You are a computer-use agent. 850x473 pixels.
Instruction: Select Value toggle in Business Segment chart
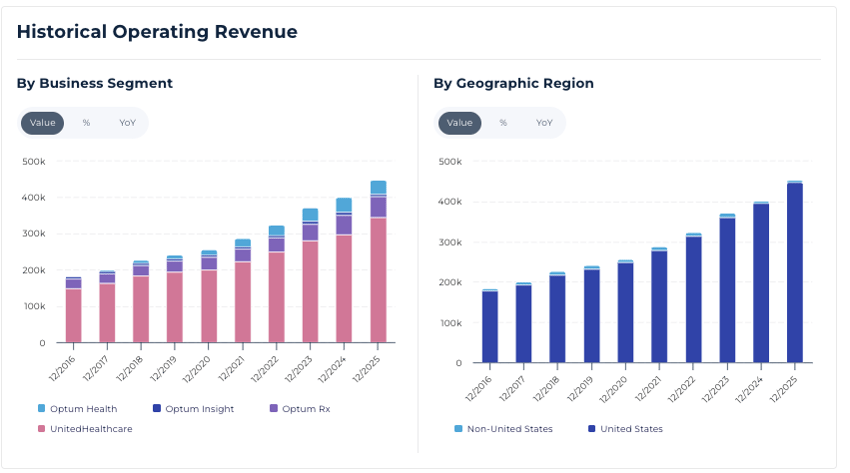42,123
